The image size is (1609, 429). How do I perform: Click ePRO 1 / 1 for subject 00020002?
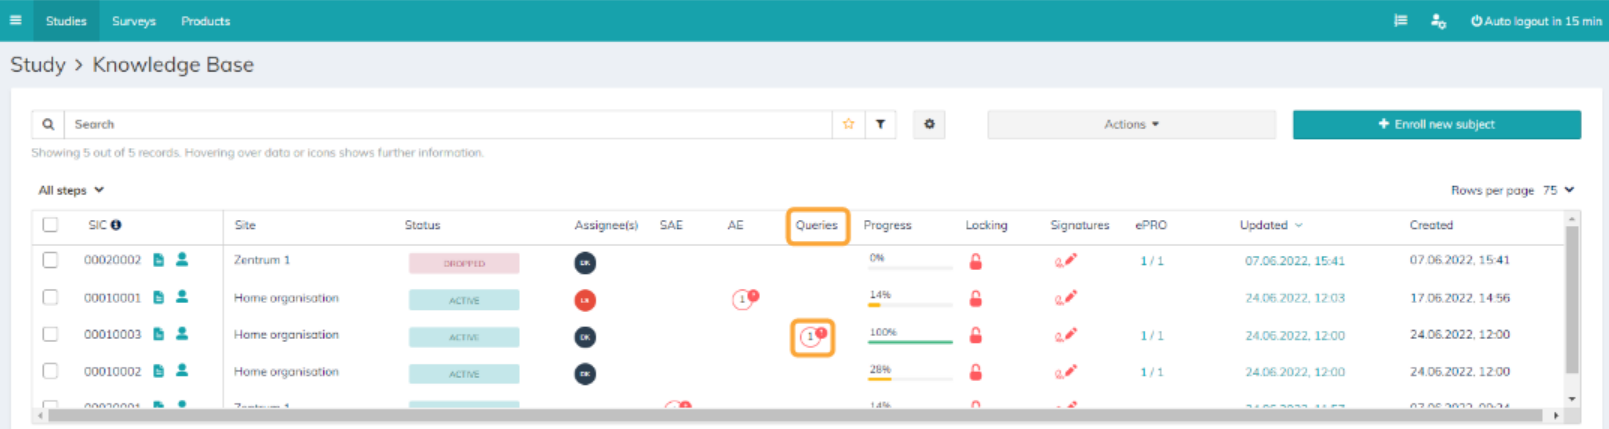pos(1152,261)
